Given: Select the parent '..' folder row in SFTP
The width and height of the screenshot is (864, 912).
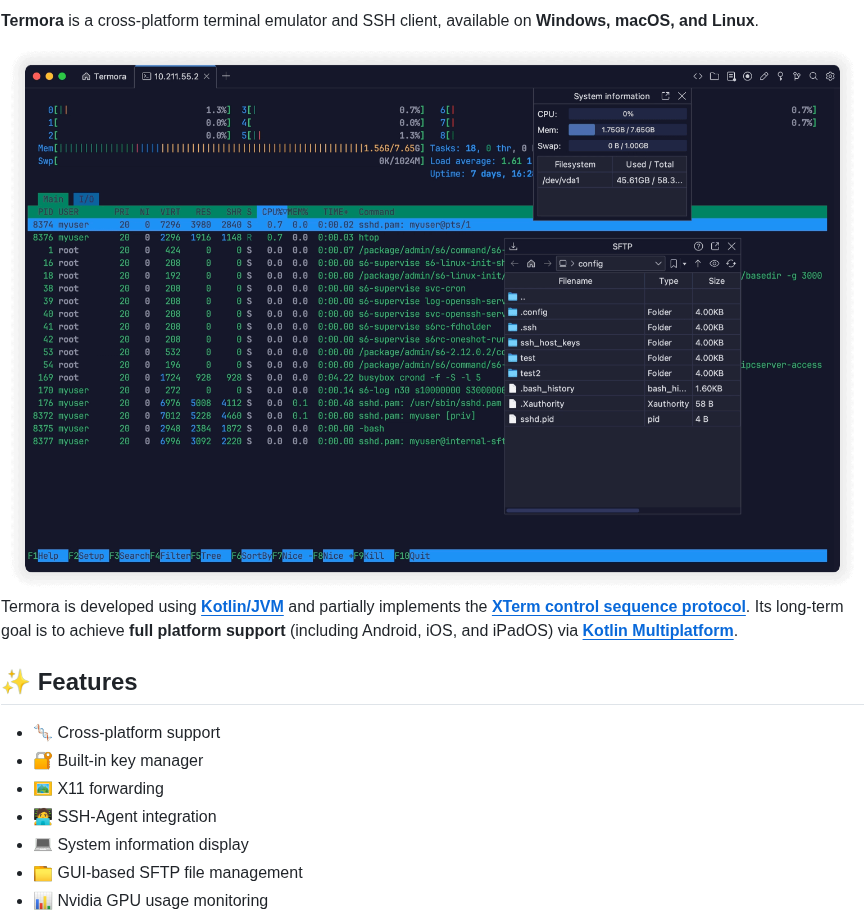Looking at the screenshot, I should tap(623, 297).
